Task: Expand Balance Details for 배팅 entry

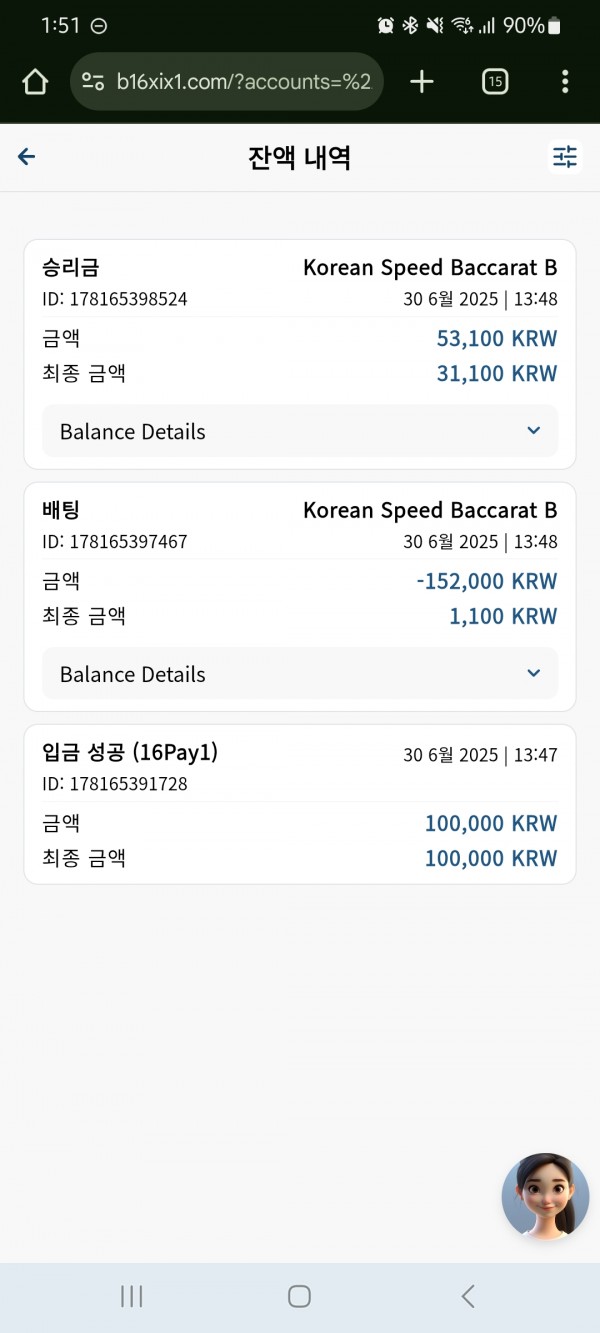Action: point(300,674)
